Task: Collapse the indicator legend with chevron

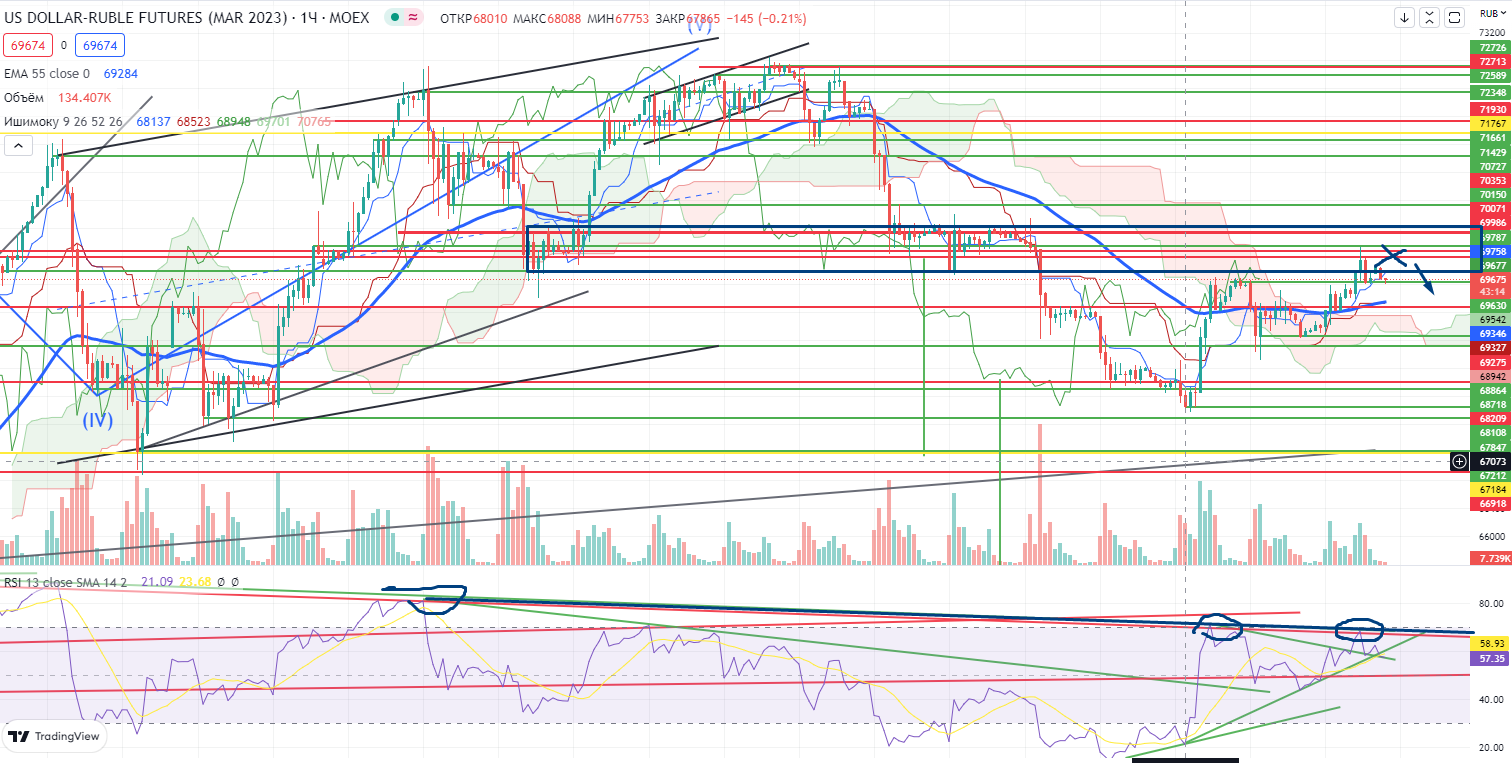Action: pos(17,146)
